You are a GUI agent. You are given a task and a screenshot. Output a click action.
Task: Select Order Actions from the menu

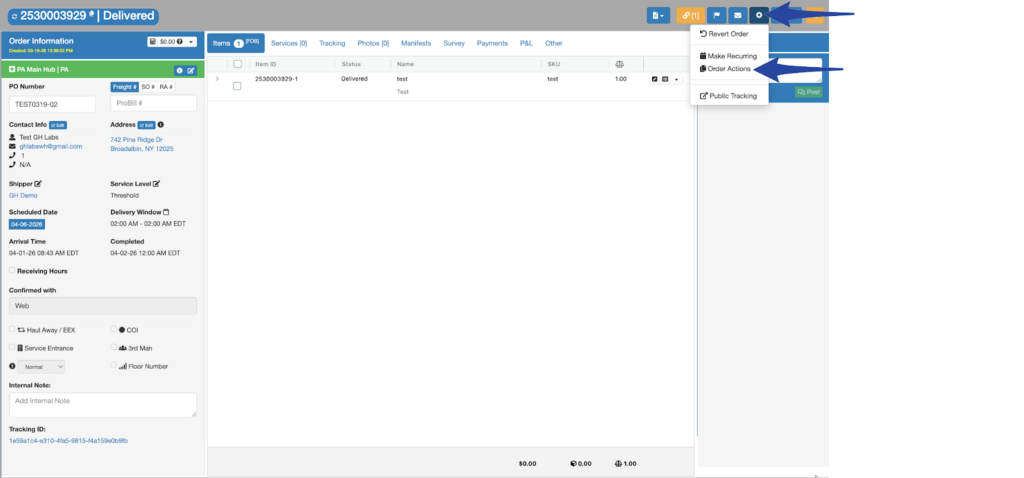tap(729, 69)
